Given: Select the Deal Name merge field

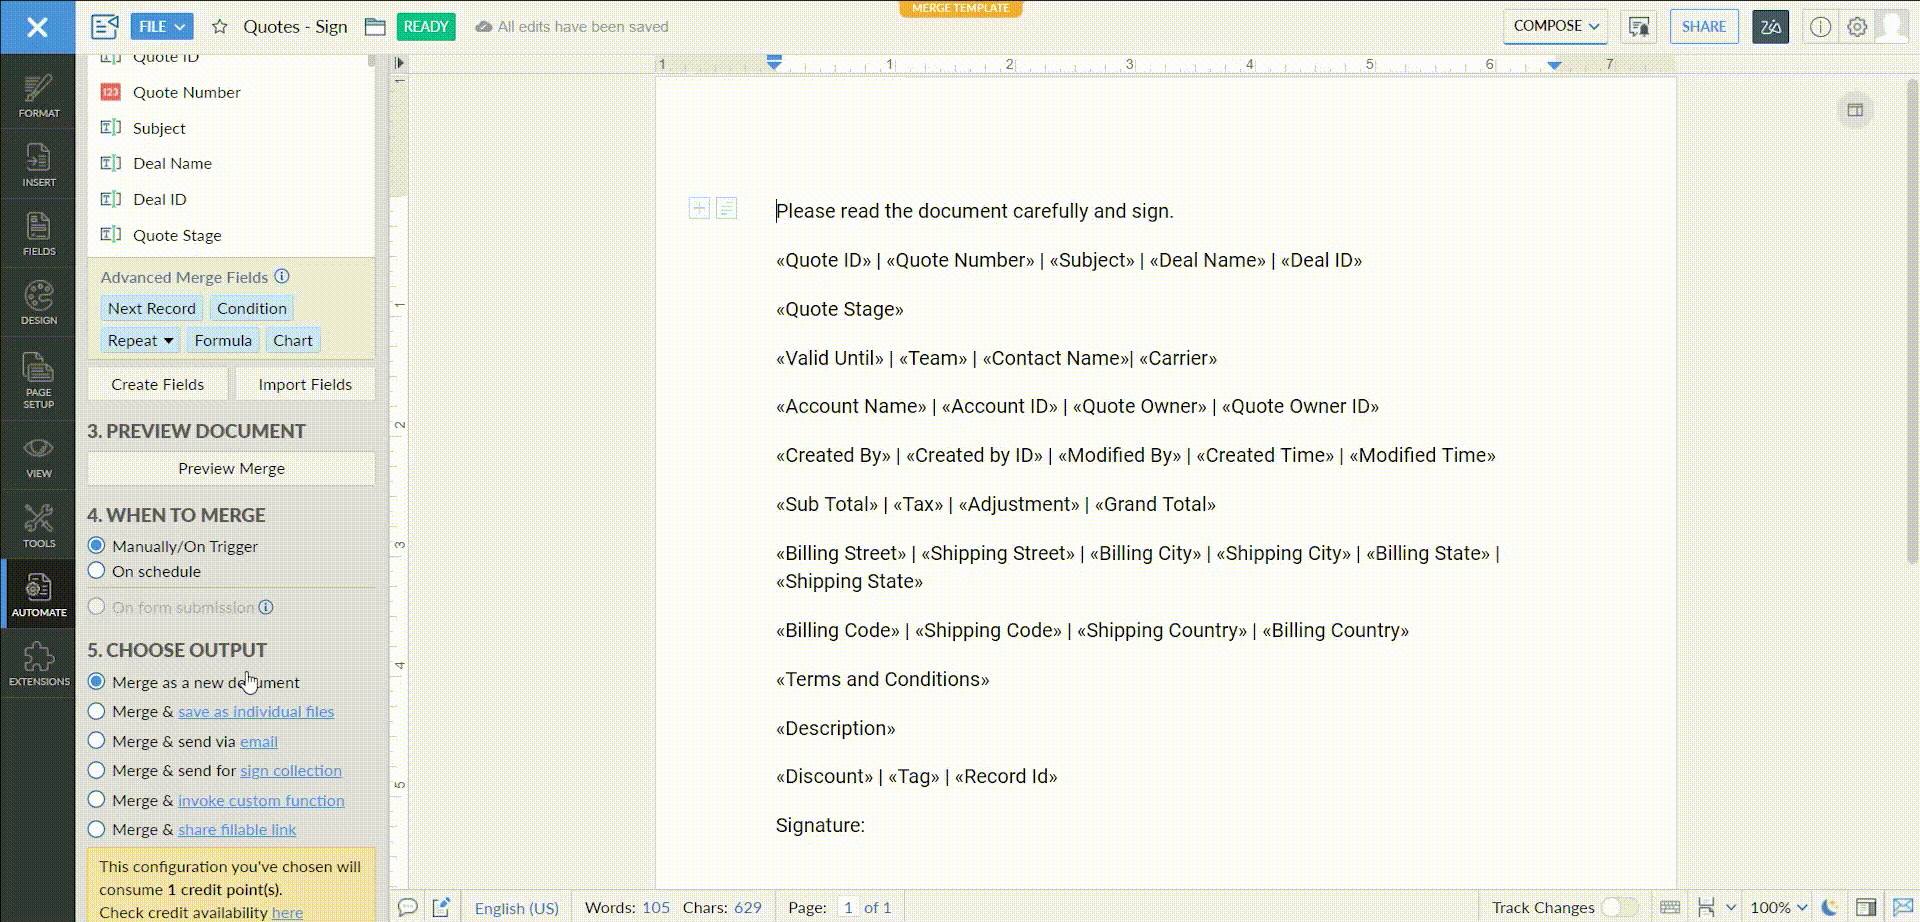Looking at the screenshot, I should click(x=172, y=164).
